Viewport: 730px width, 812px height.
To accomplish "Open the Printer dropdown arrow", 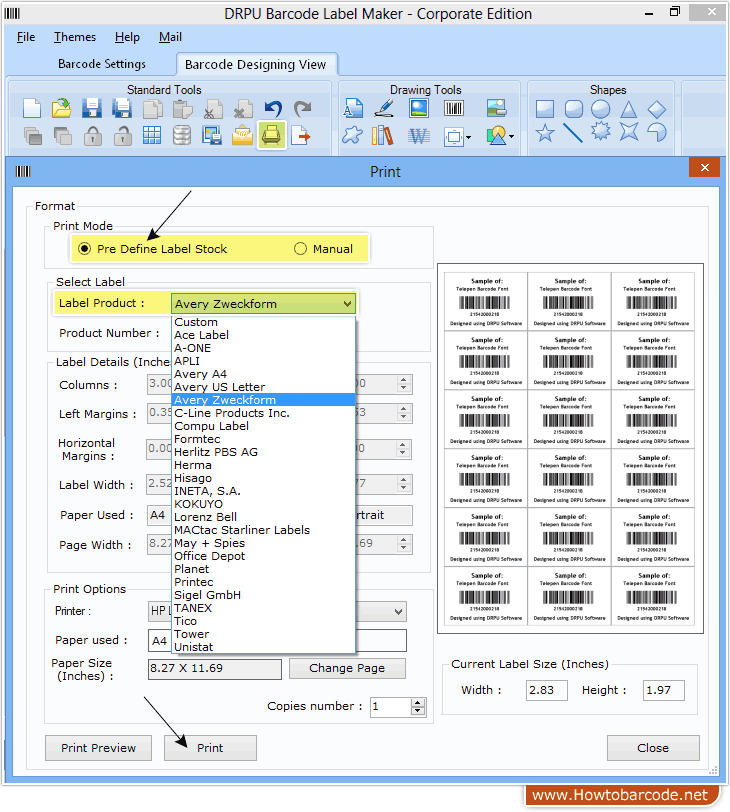I will pos(398,612).
